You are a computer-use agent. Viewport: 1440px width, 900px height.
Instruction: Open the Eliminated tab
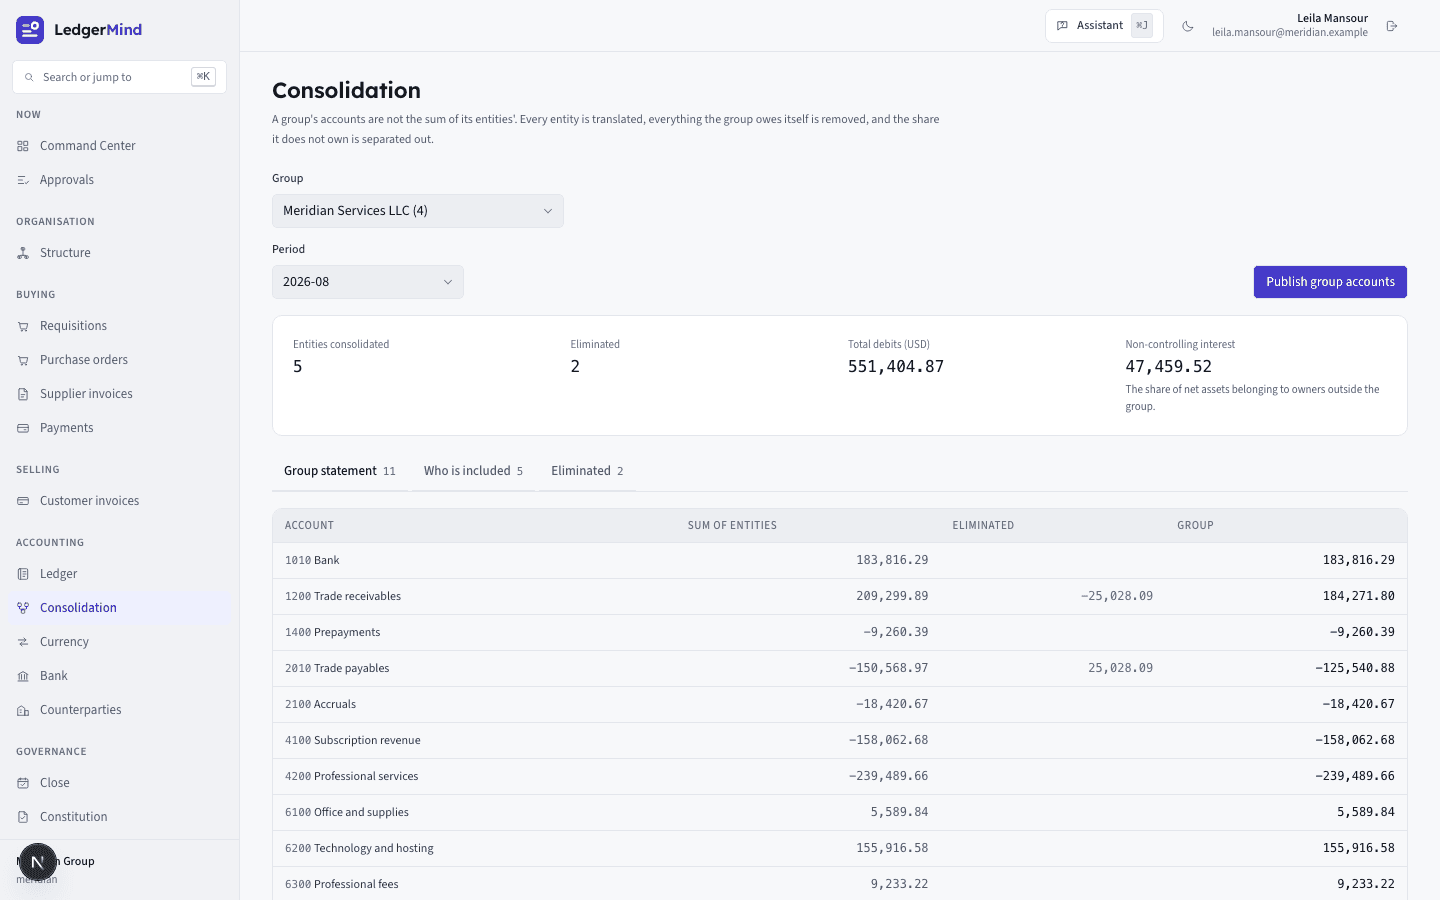tap(587, 471)
